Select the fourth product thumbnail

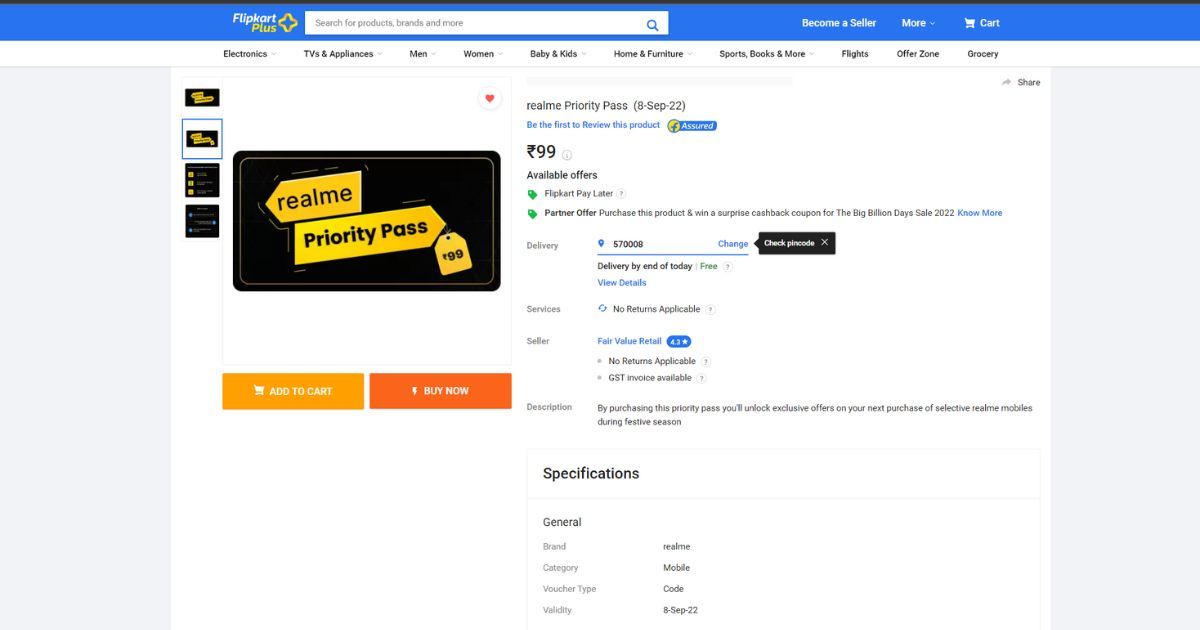[x=202, y=221]
